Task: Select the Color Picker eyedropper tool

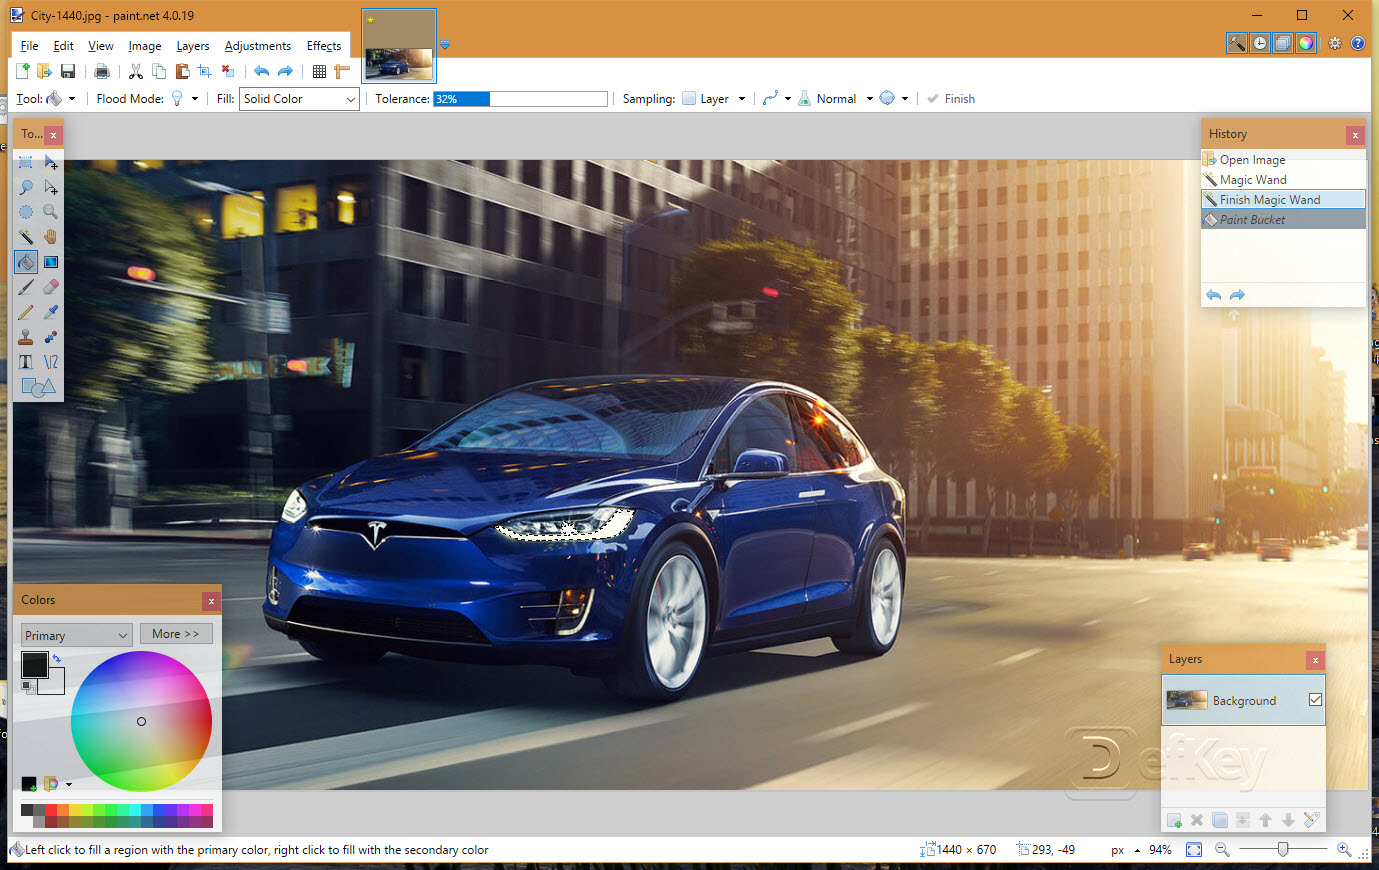Action: click(x=51, y=312)
